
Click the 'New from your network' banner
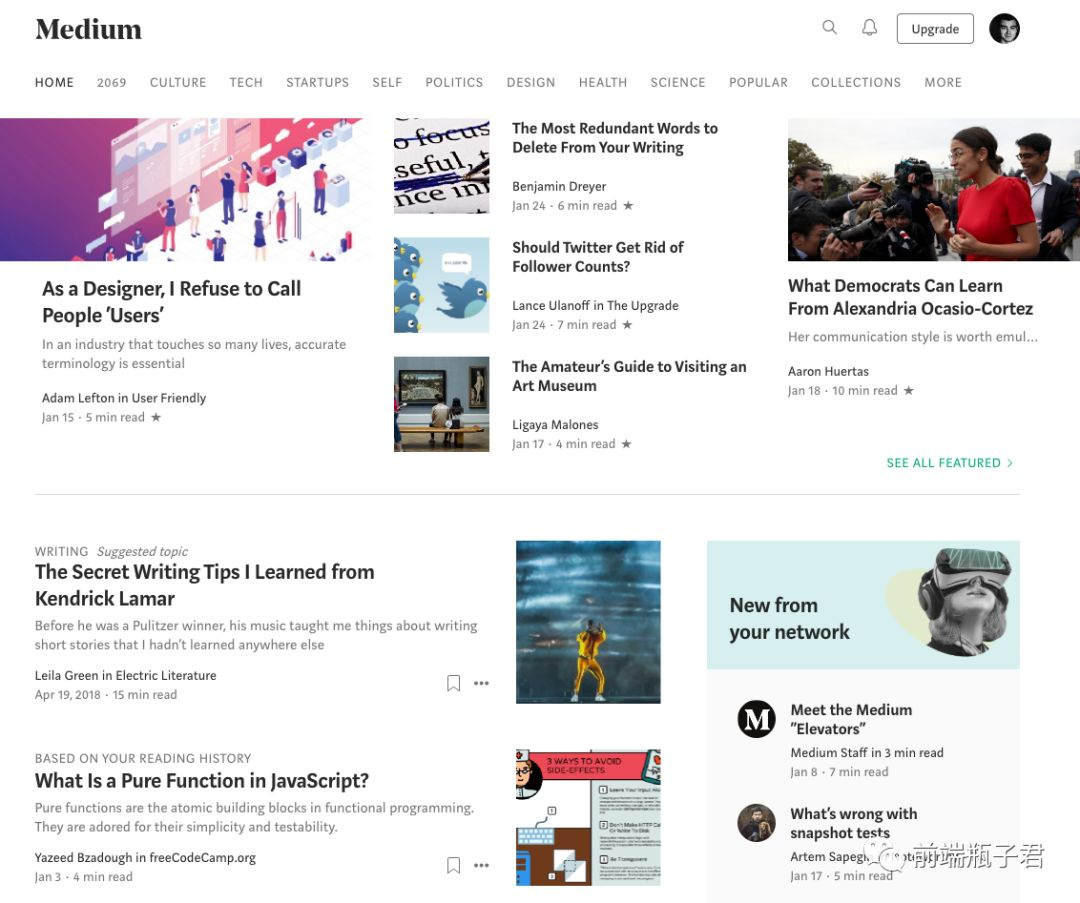coord(863,605)
